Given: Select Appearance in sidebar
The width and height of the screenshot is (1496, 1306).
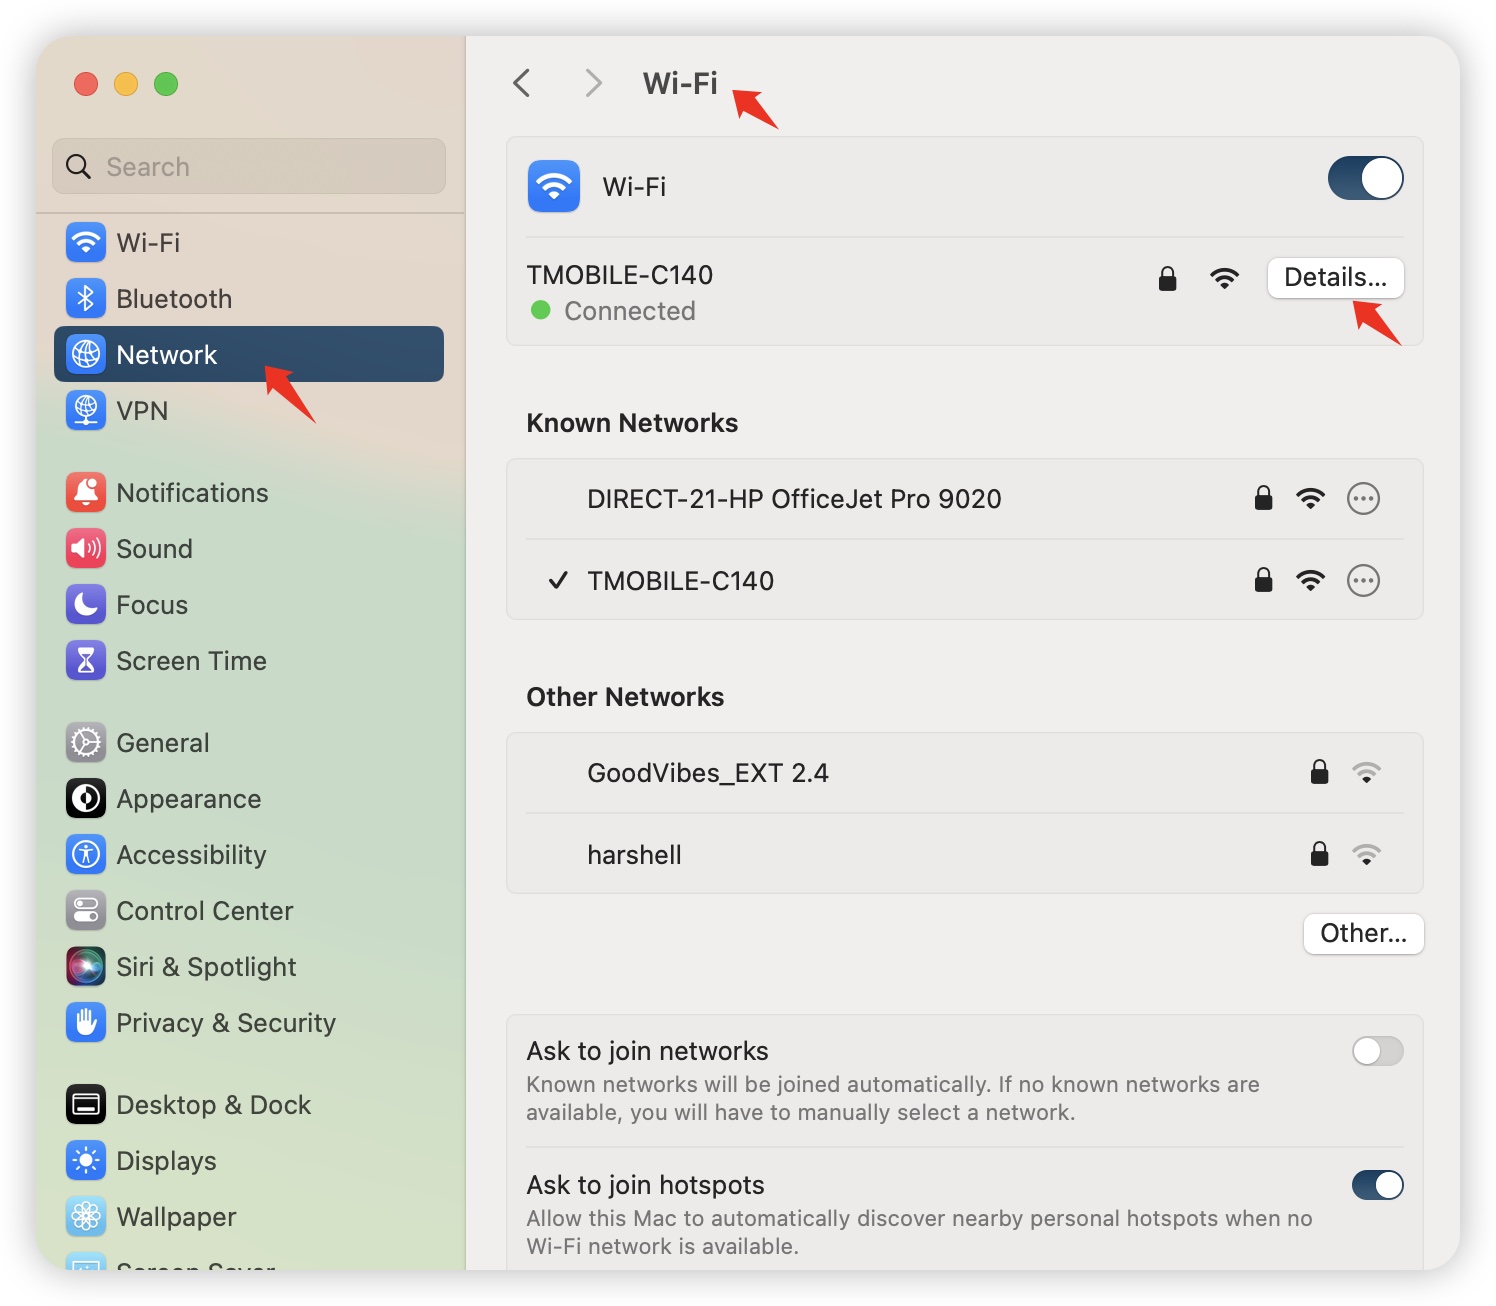Looking at the screenshot, I should [x=249, y=798].
